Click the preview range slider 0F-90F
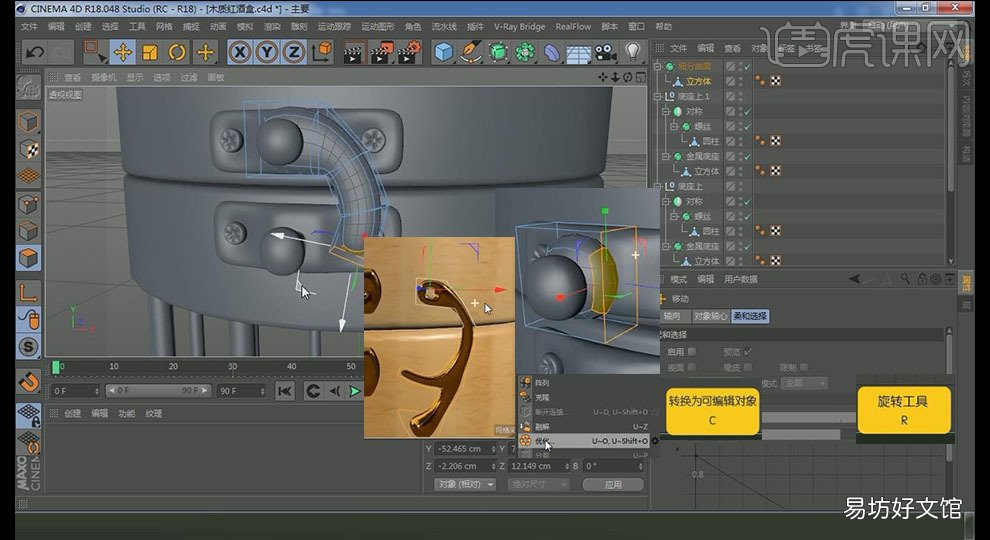The image size is (990, 540). coord(157,391)
